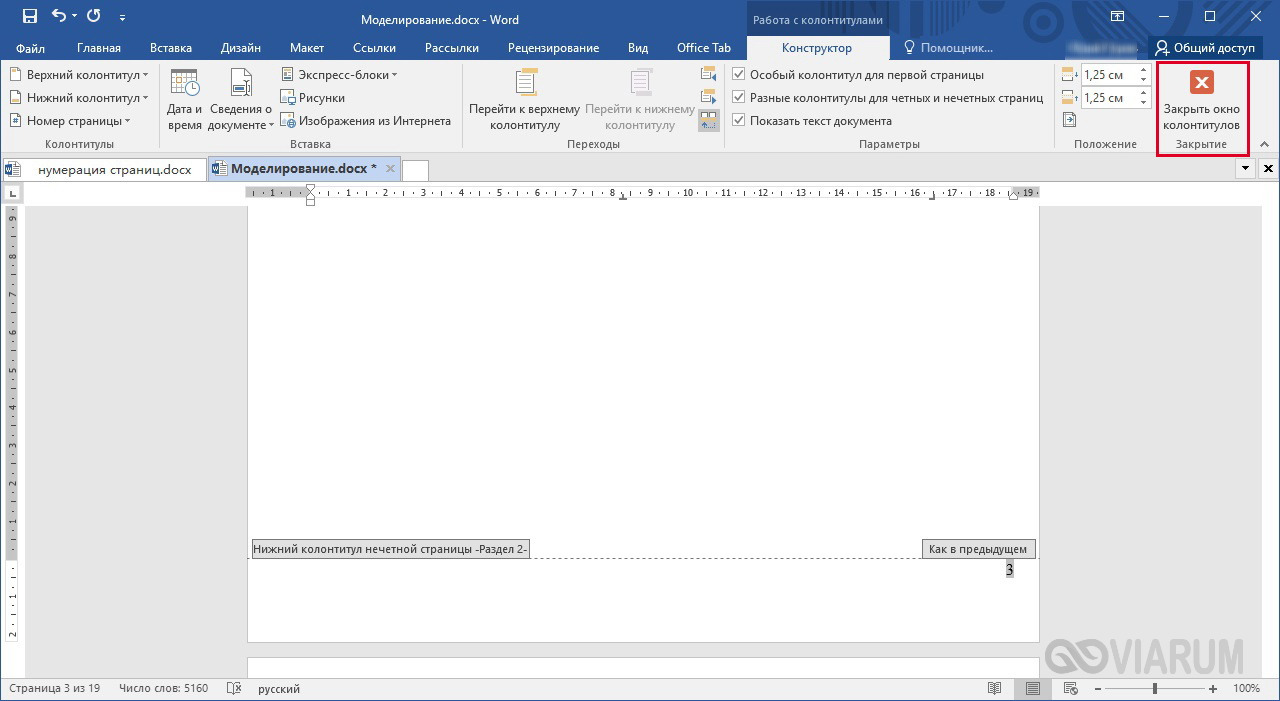Open the Экспресс-блоки dropdown

pos(339,75)
